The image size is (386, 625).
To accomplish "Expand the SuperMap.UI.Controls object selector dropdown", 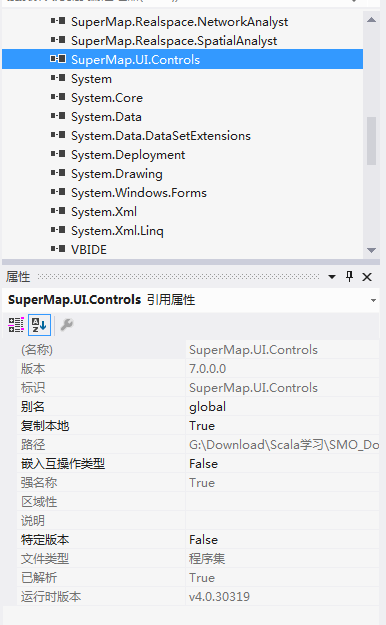I will [373, 300].
